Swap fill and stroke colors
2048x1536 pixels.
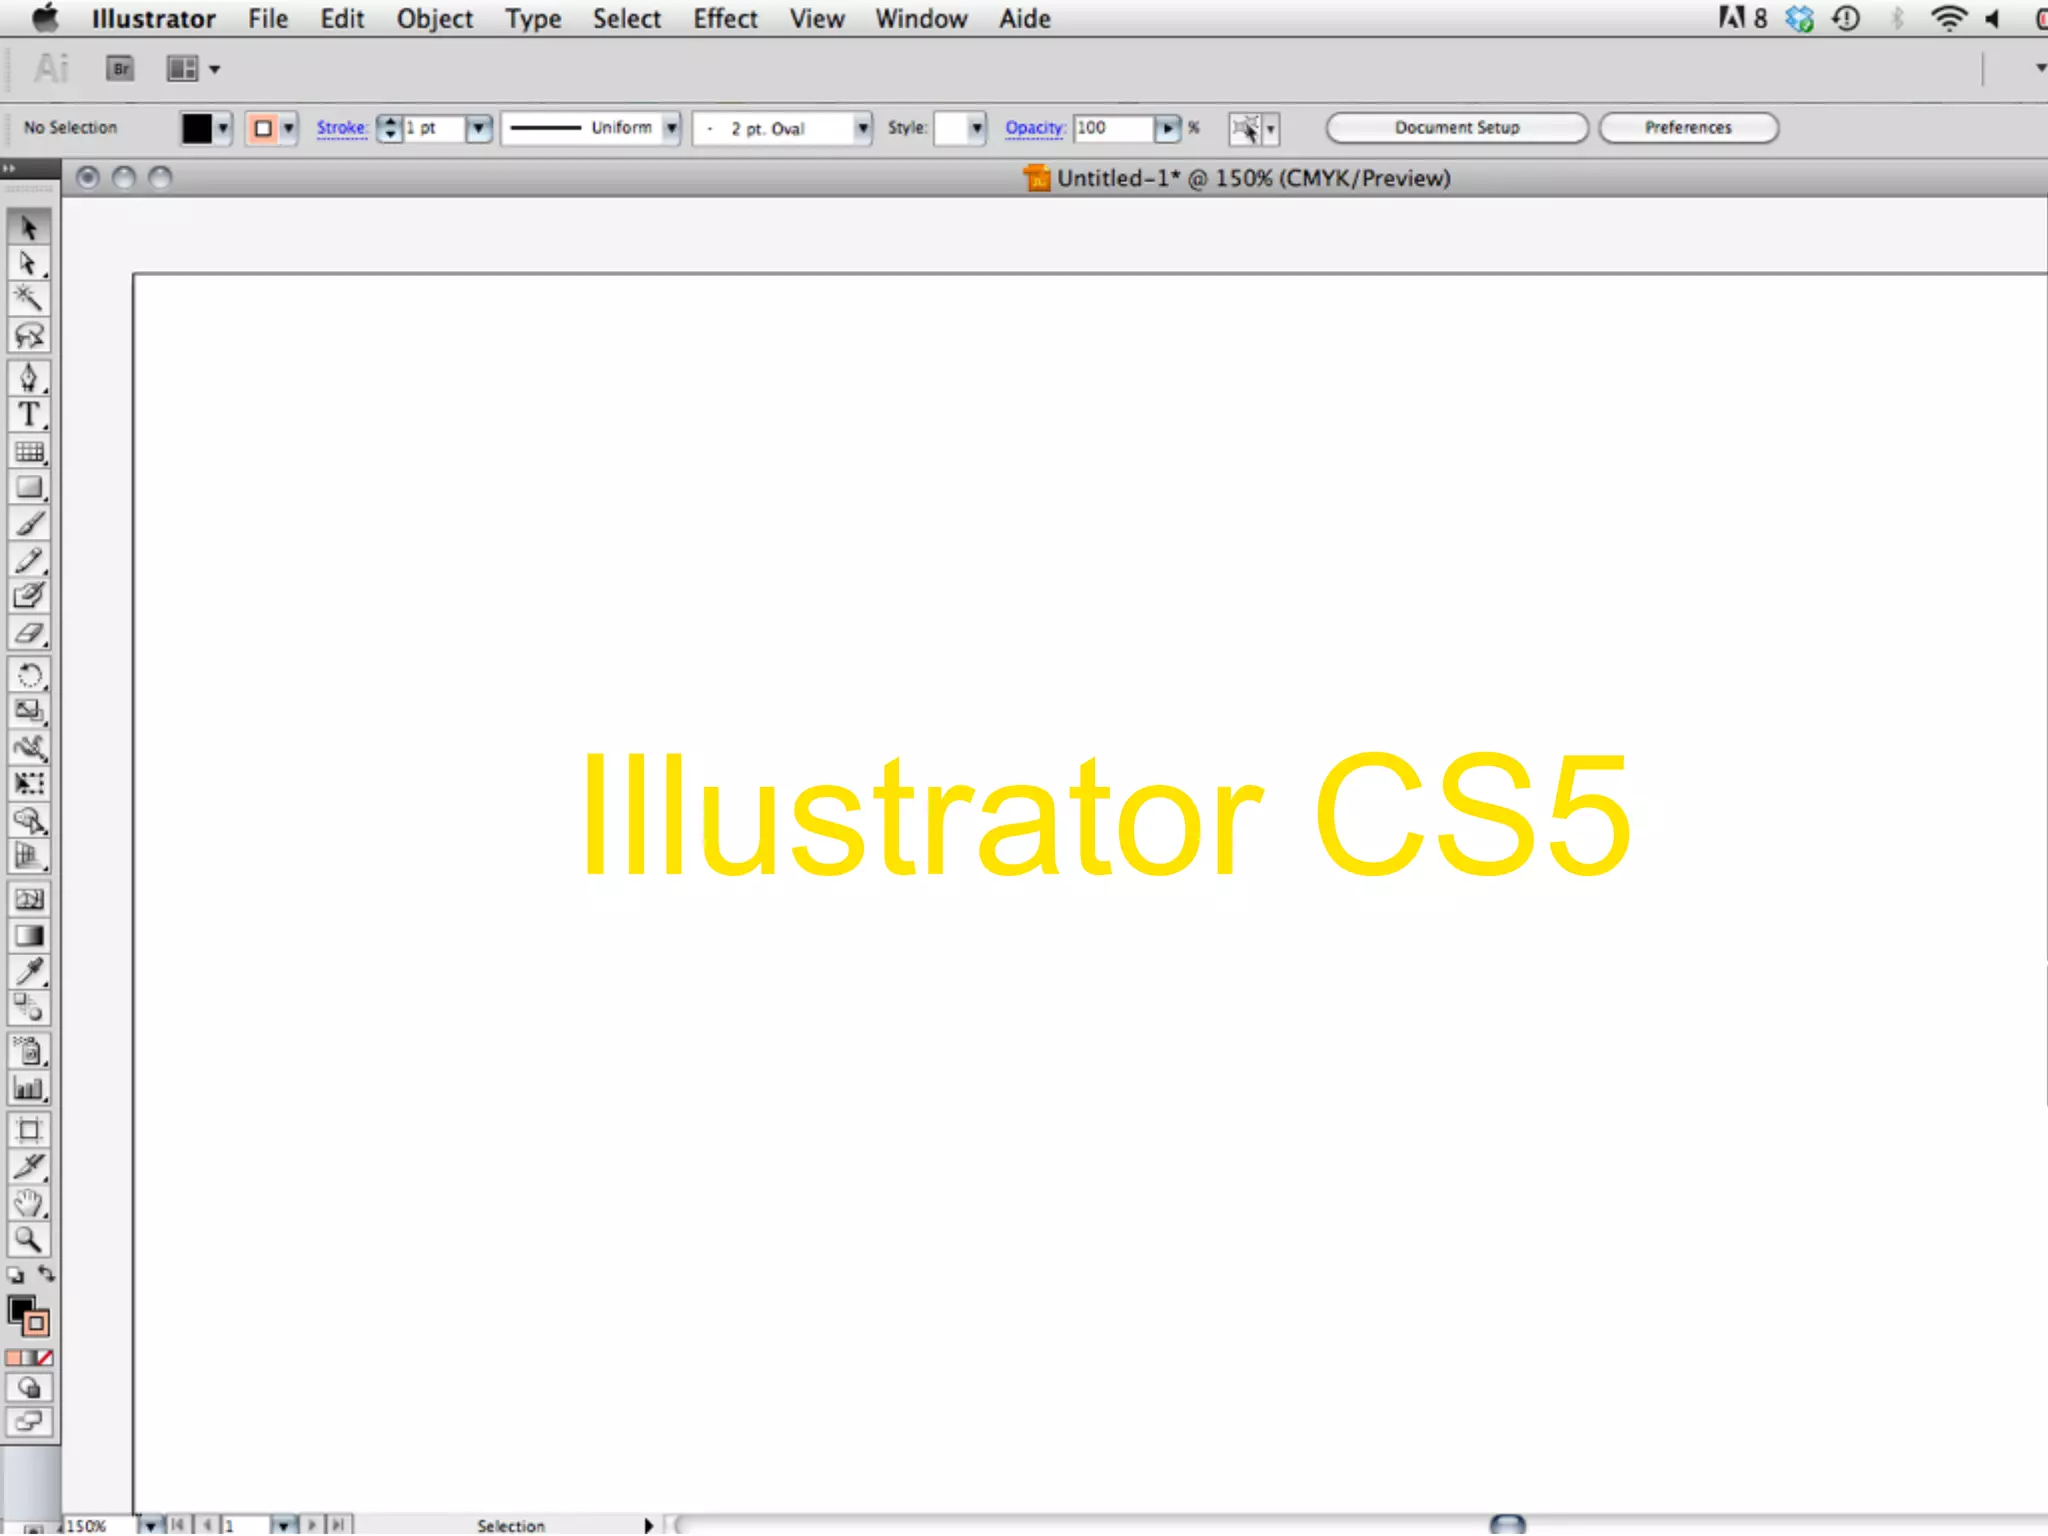pyautogui.click(x=46, y=1274)
